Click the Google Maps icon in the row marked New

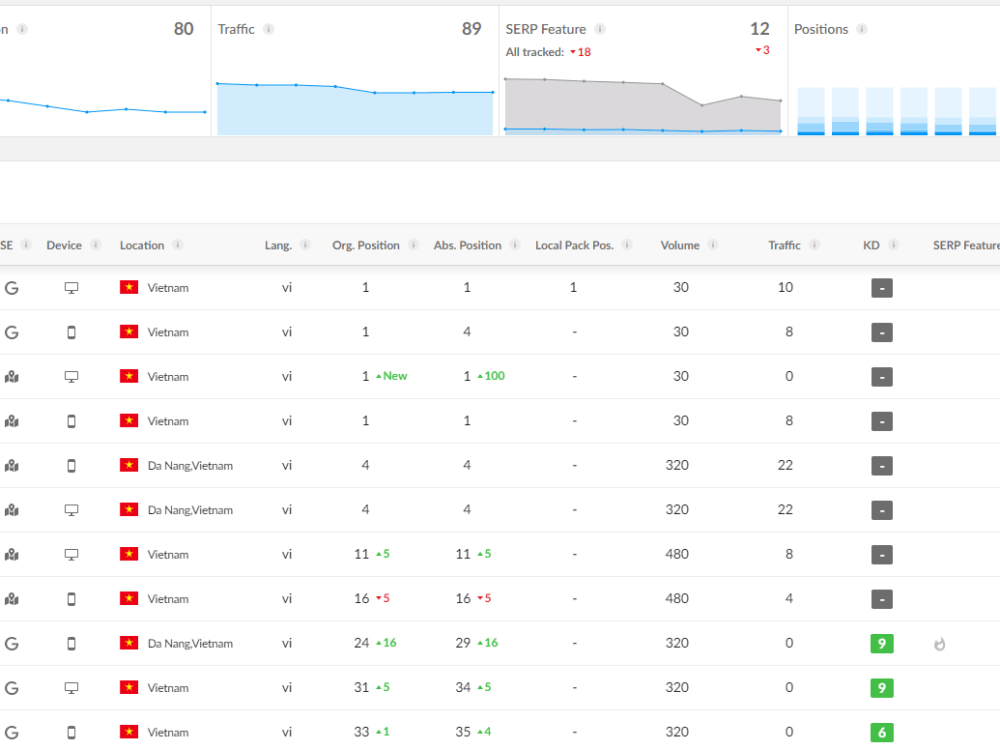11,377
